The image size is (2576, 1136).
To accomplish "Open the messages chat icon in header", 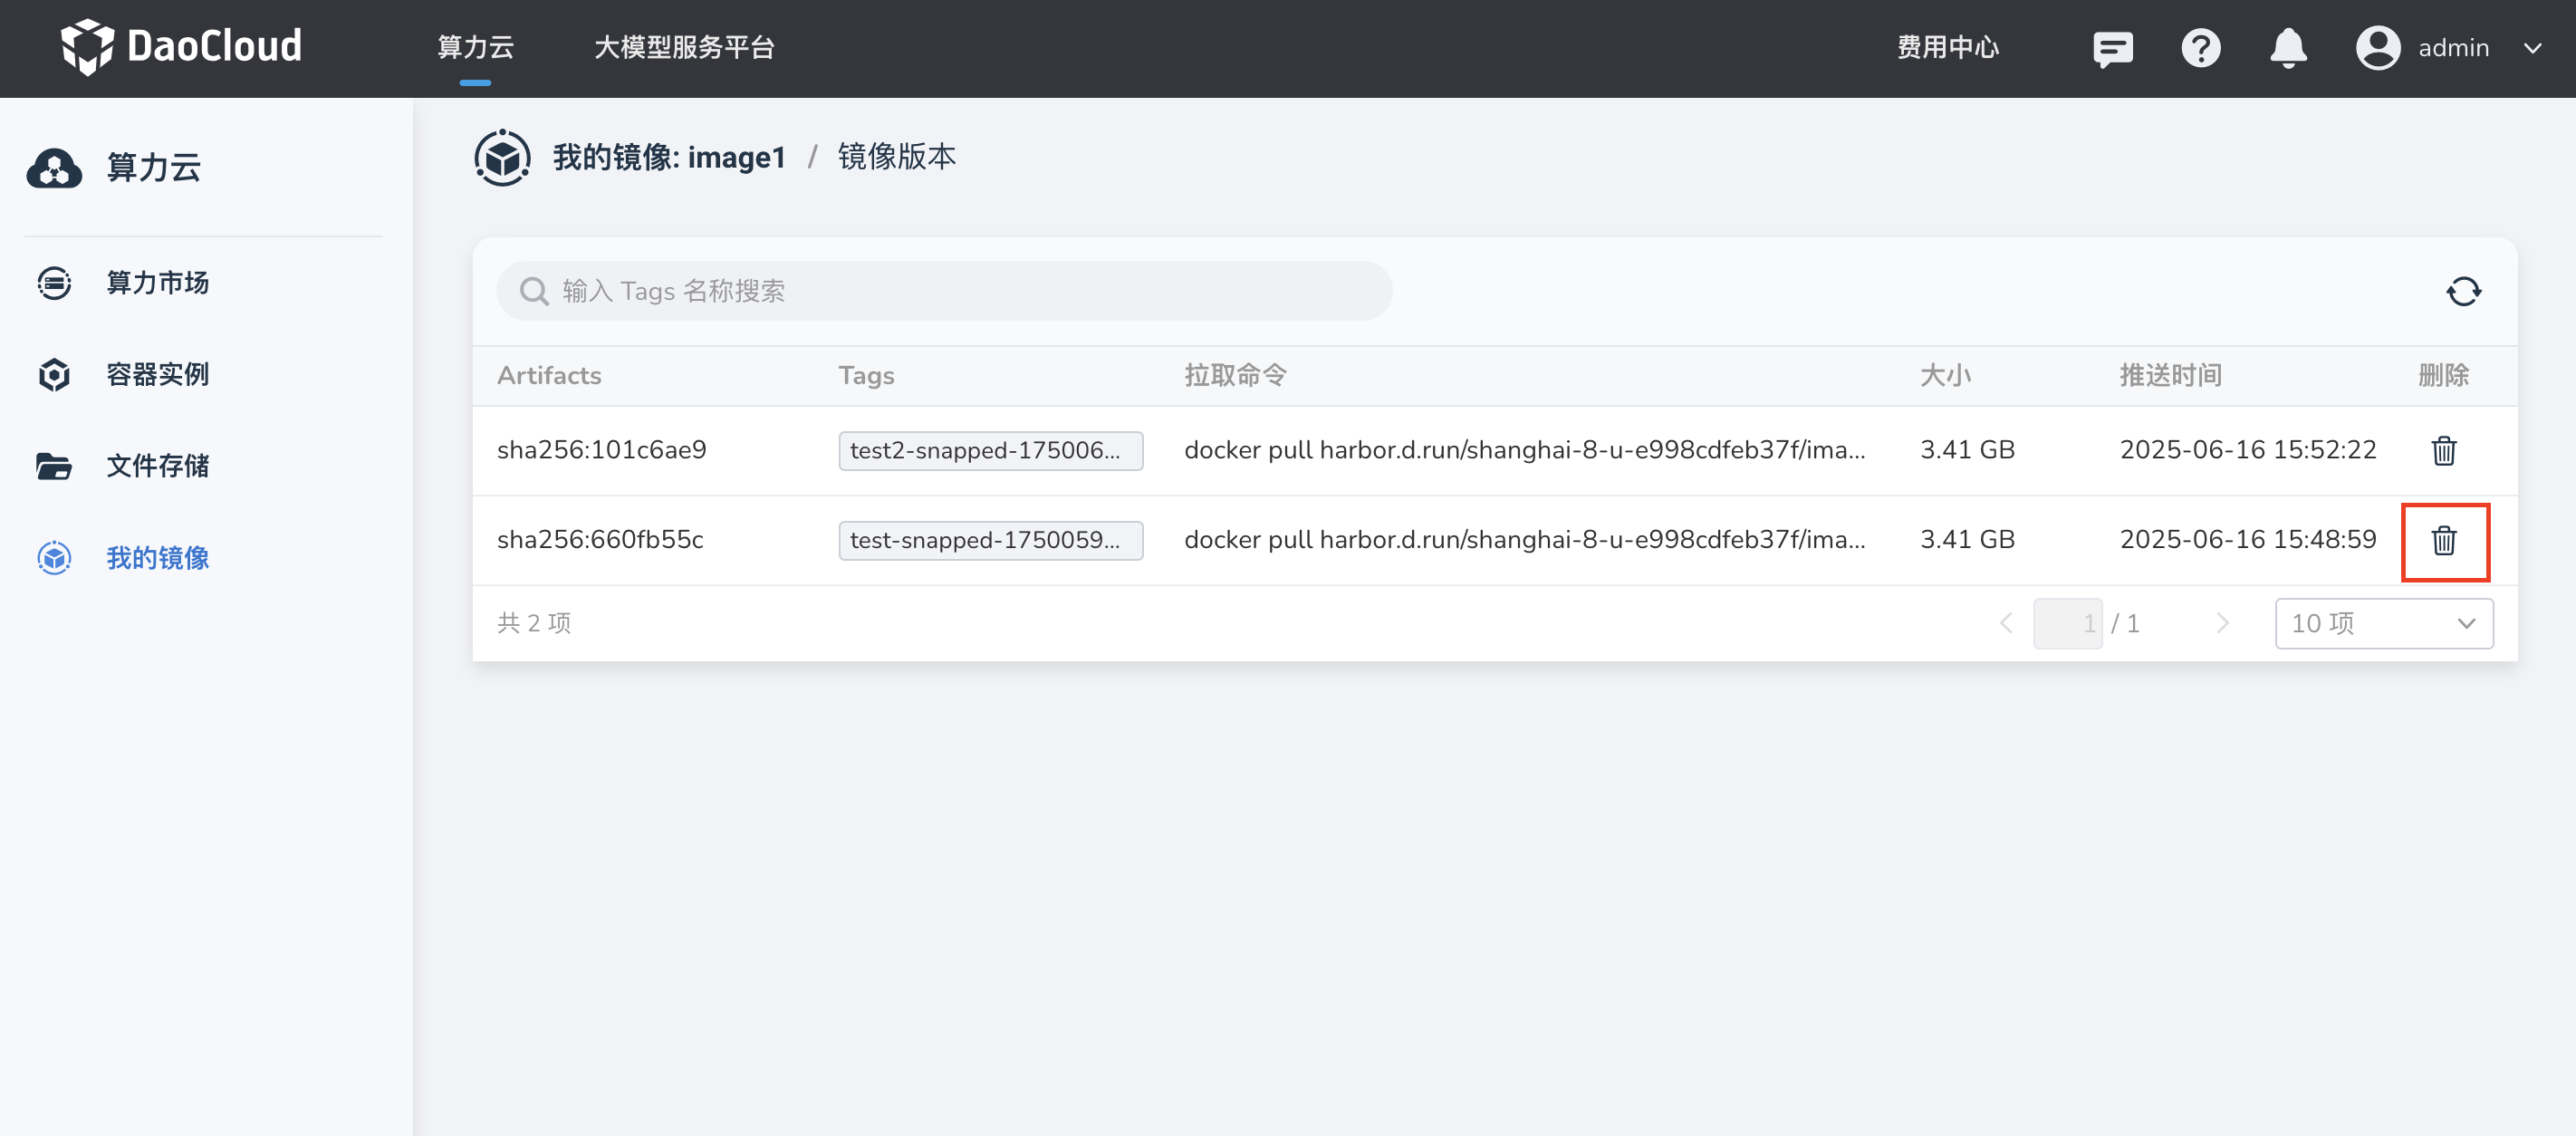I will pyautogui.click(x=2112, y=48).
